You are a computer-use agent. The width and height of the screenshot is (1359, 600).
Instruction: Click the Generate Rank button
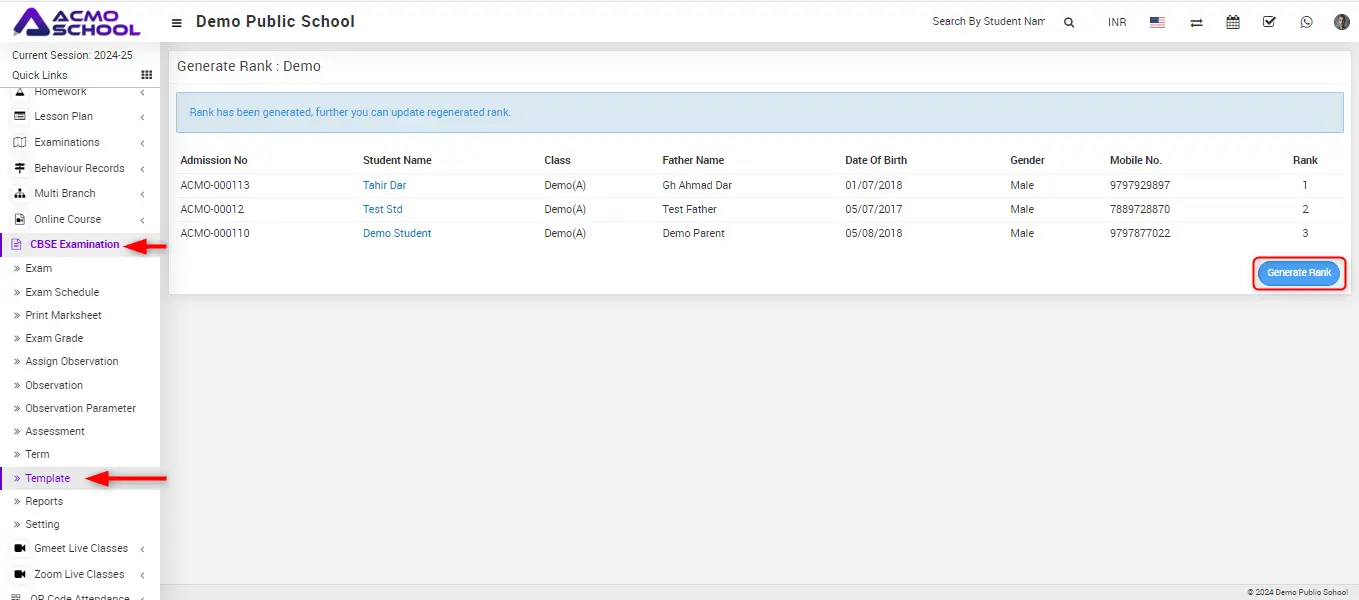pyautogui.click(x=1299, y=273)
